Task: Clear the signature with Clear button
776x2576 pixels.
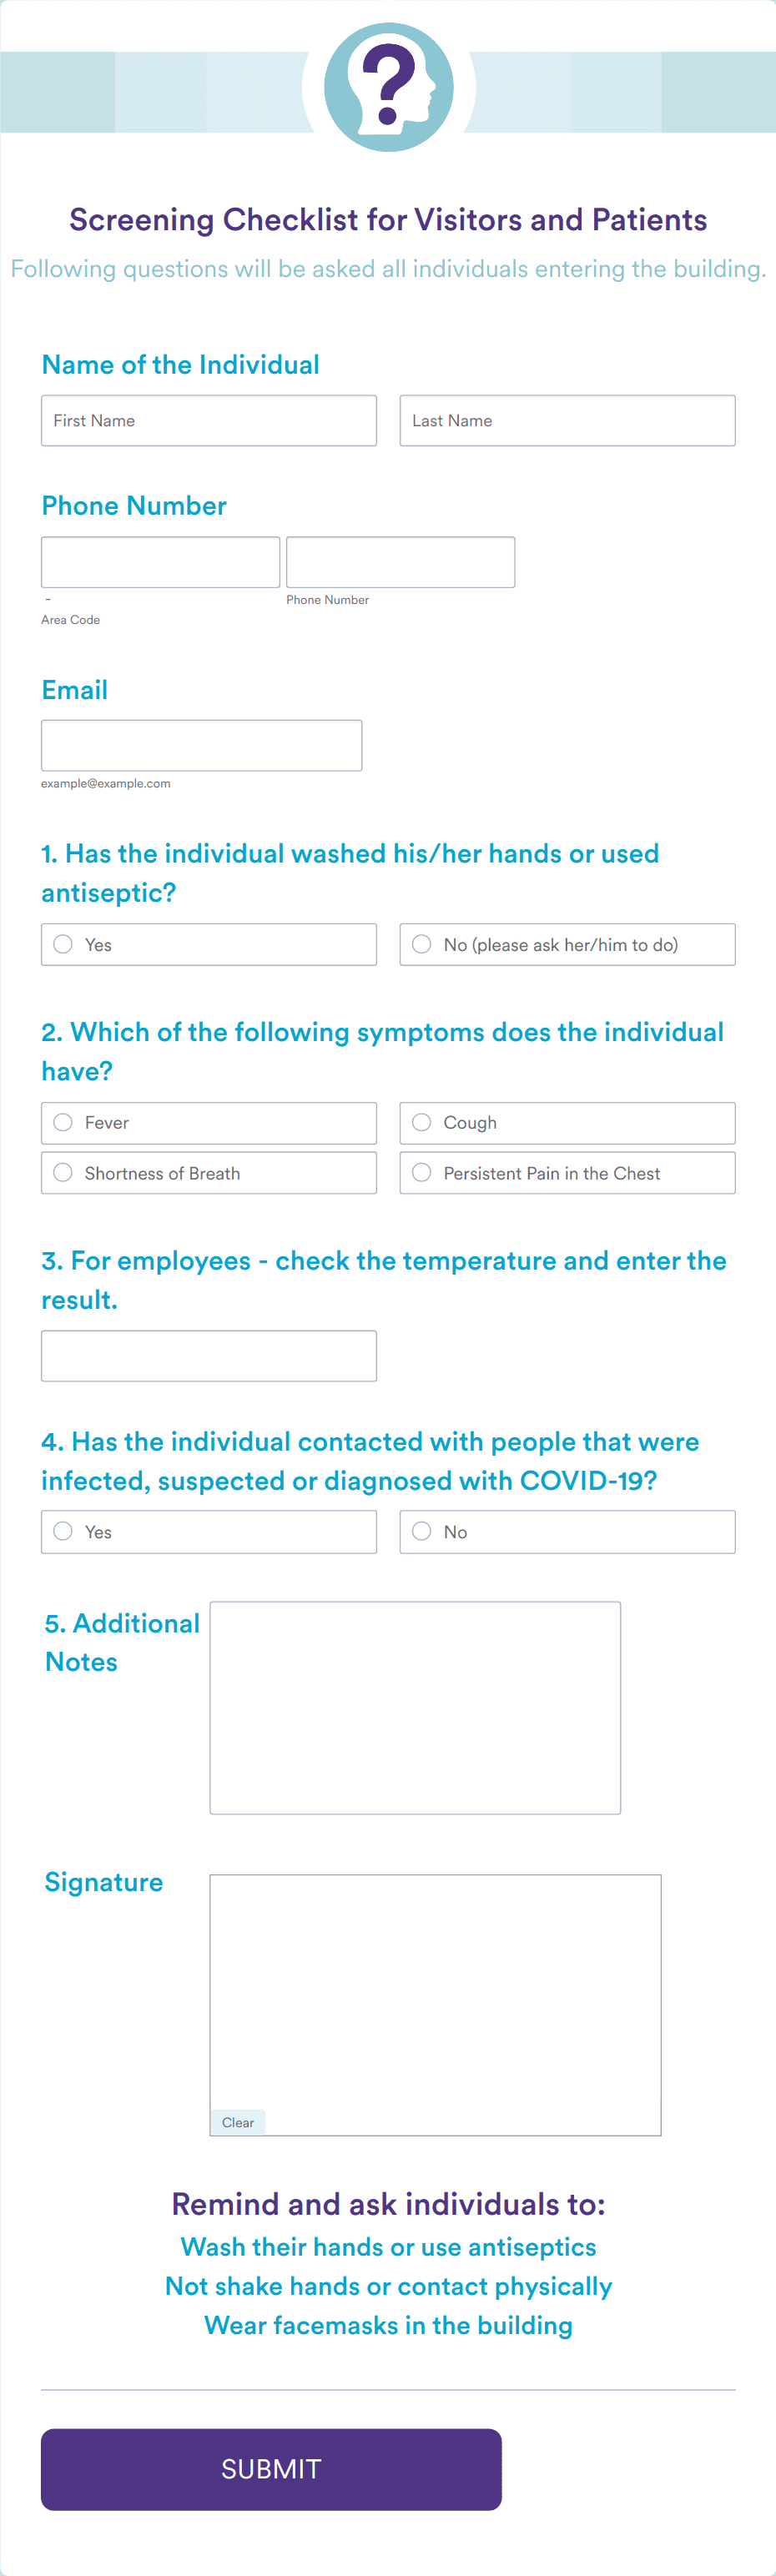Action: click(238, 2122)
